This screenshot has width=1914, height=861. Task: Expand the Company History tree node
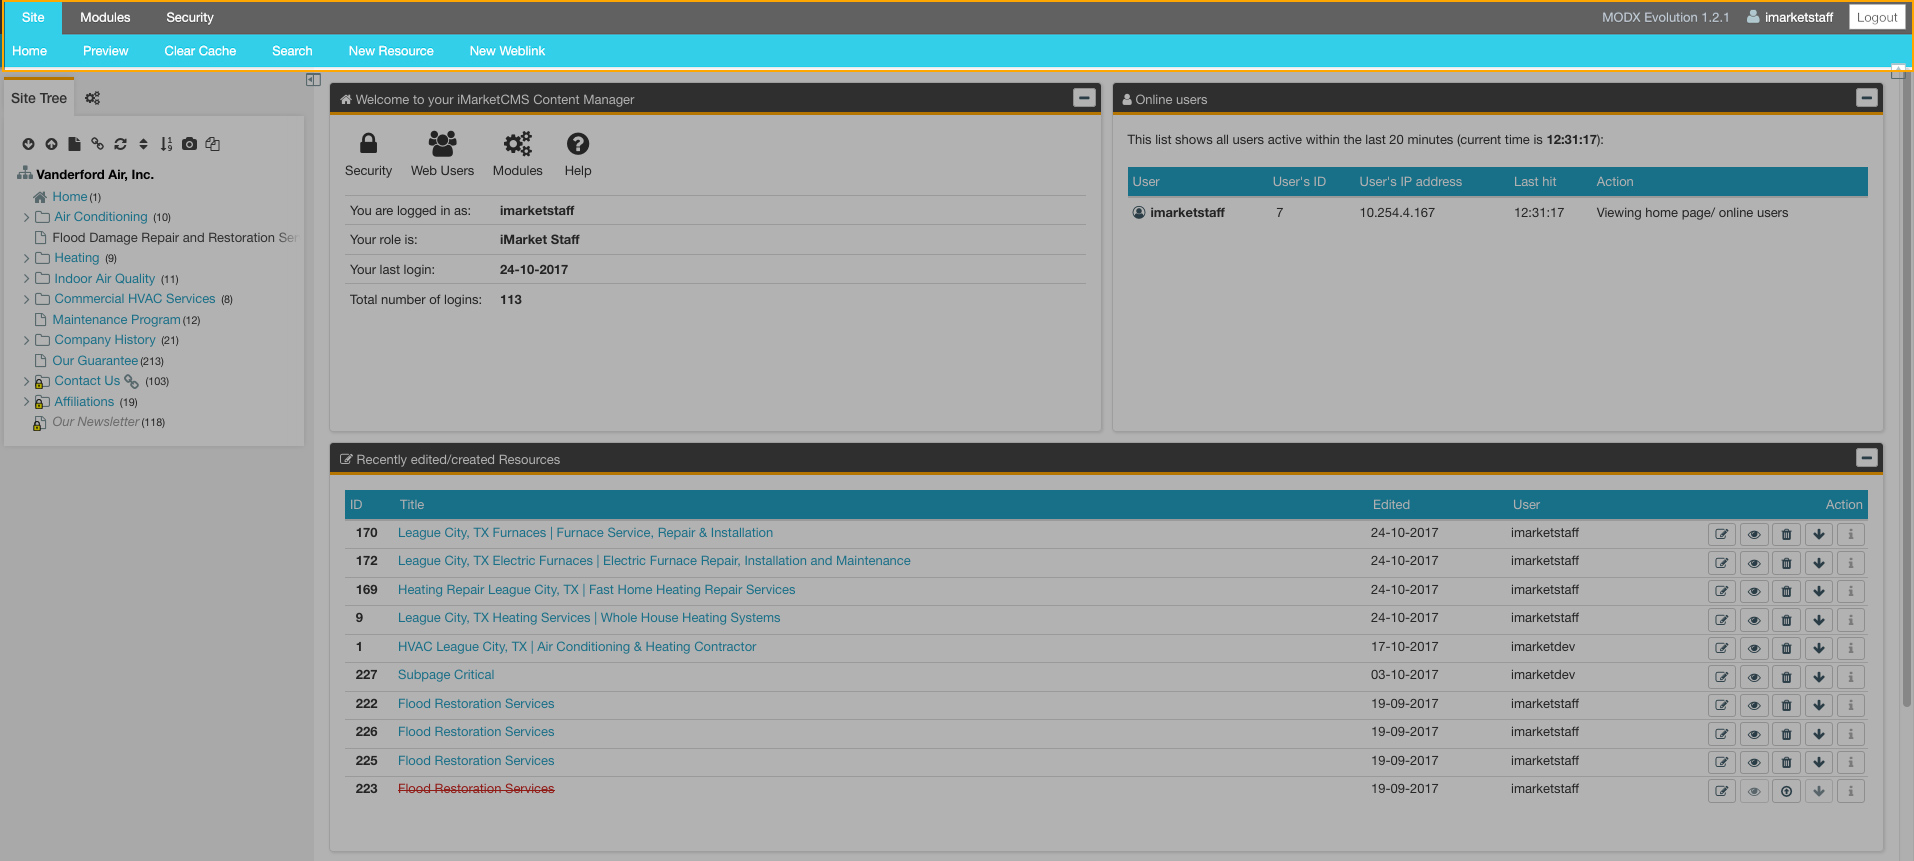pyautogui.click(x=27, y=340)
